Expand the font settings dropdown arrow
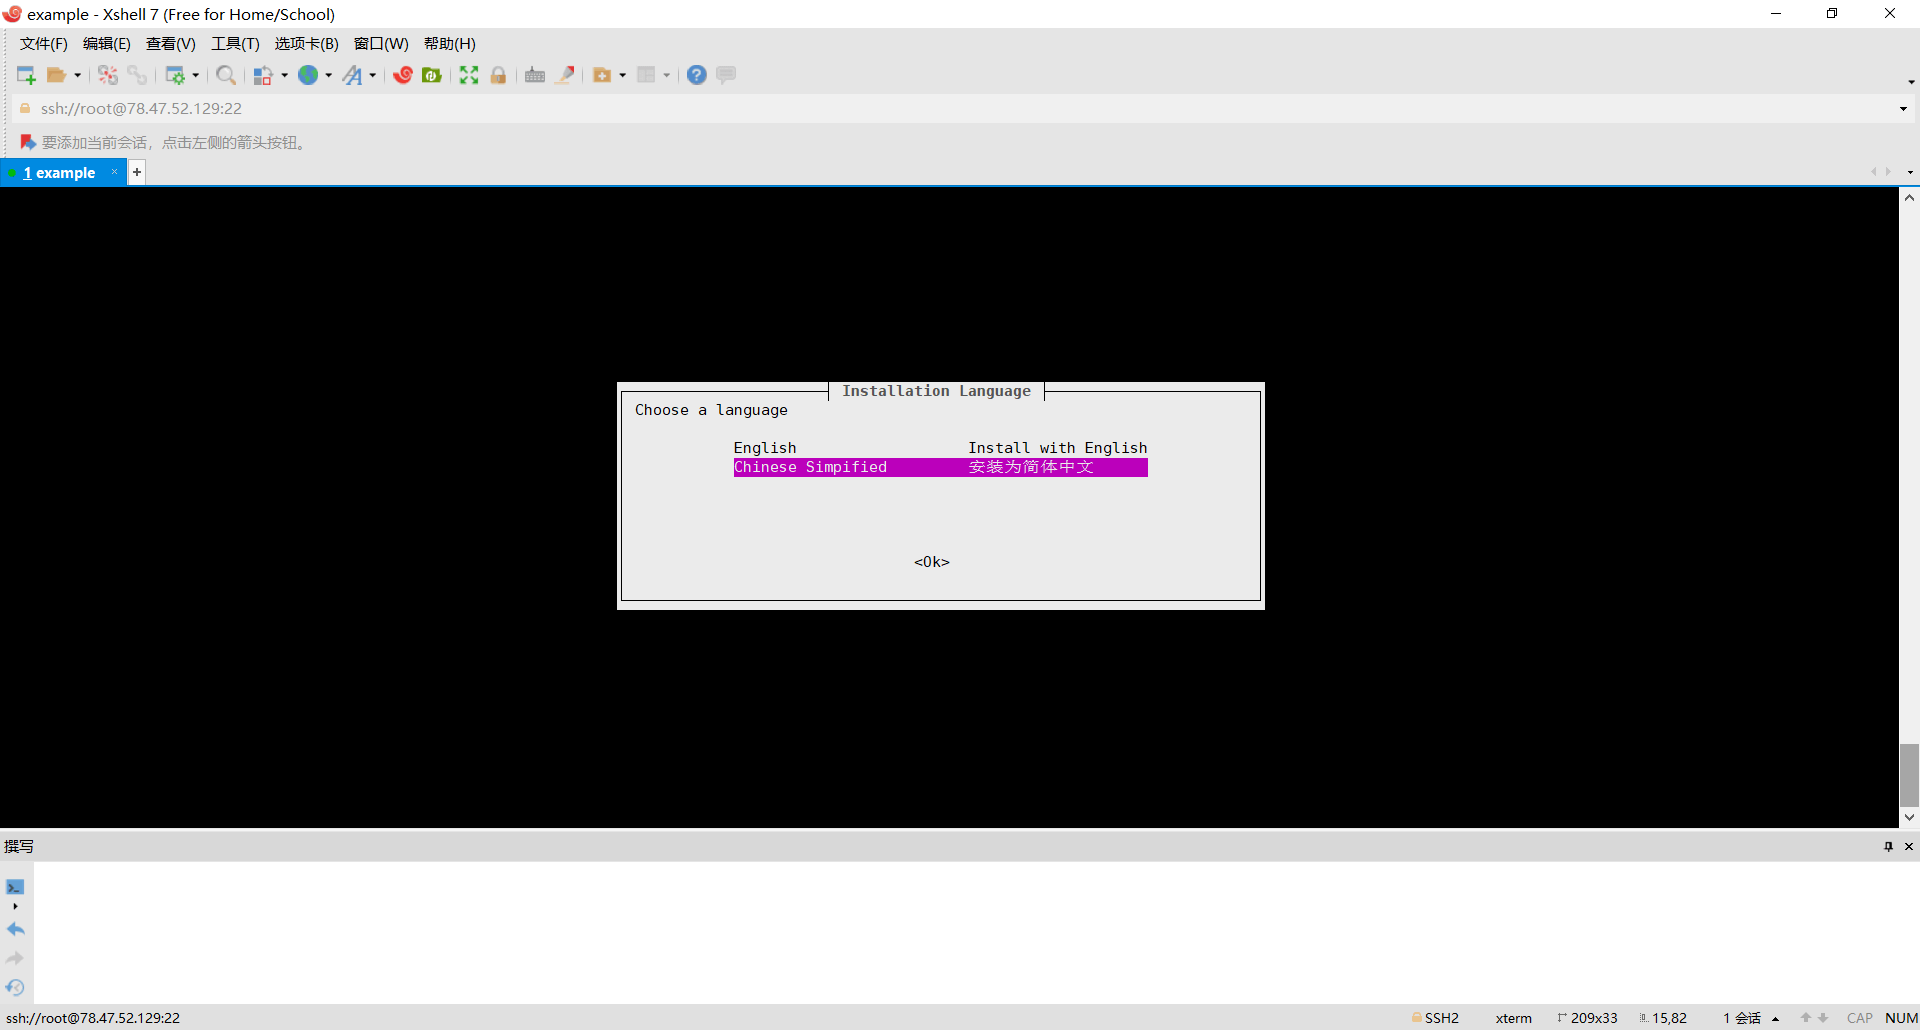 coord(373,75)
